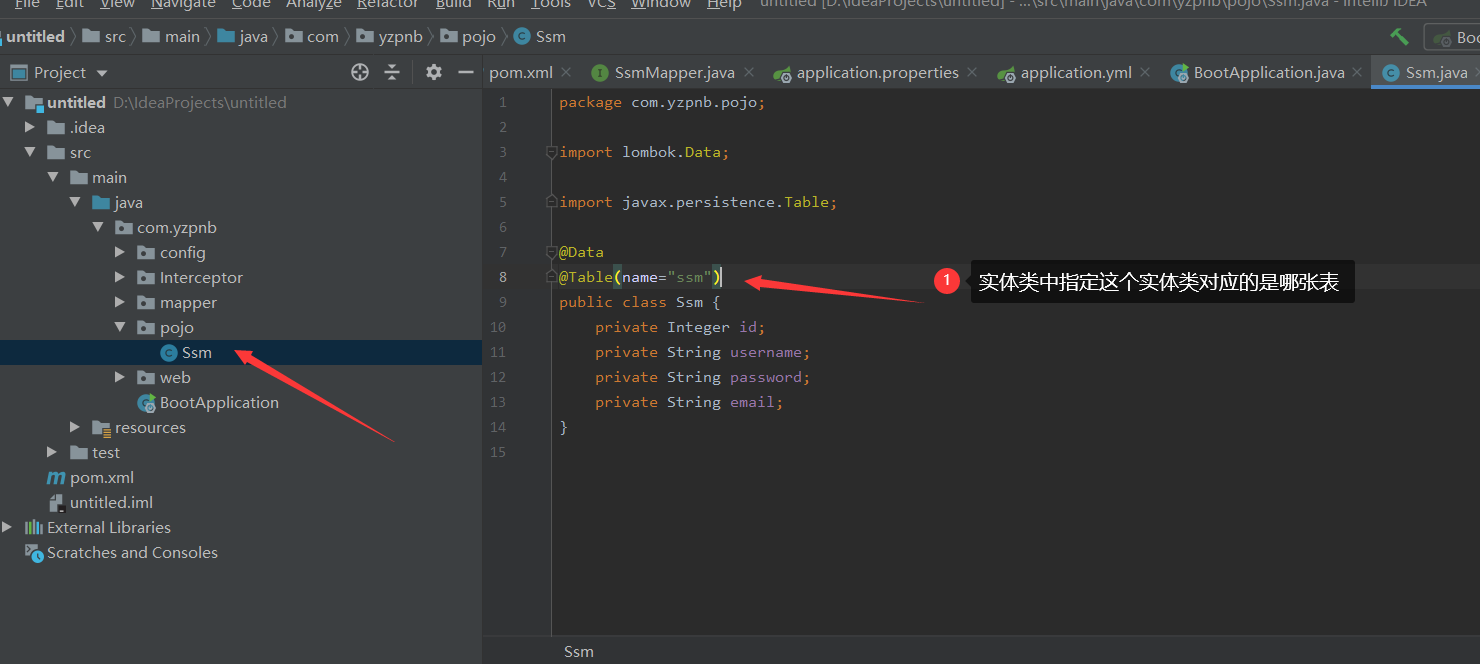
Task: Expand External Libraries node
Action: pyautogui.click(x=9, y=527)
